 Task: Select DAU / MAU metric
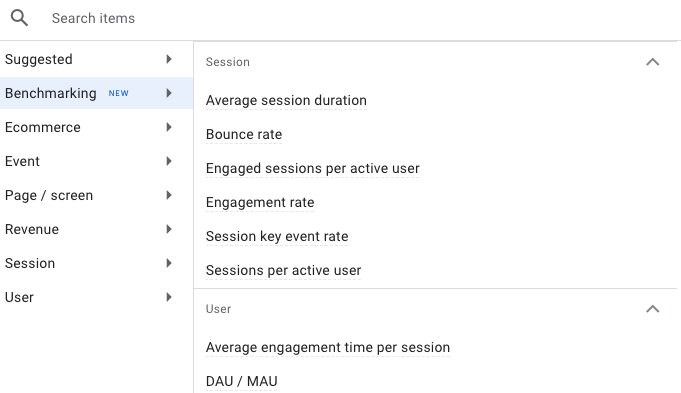(x=241, y=381)
